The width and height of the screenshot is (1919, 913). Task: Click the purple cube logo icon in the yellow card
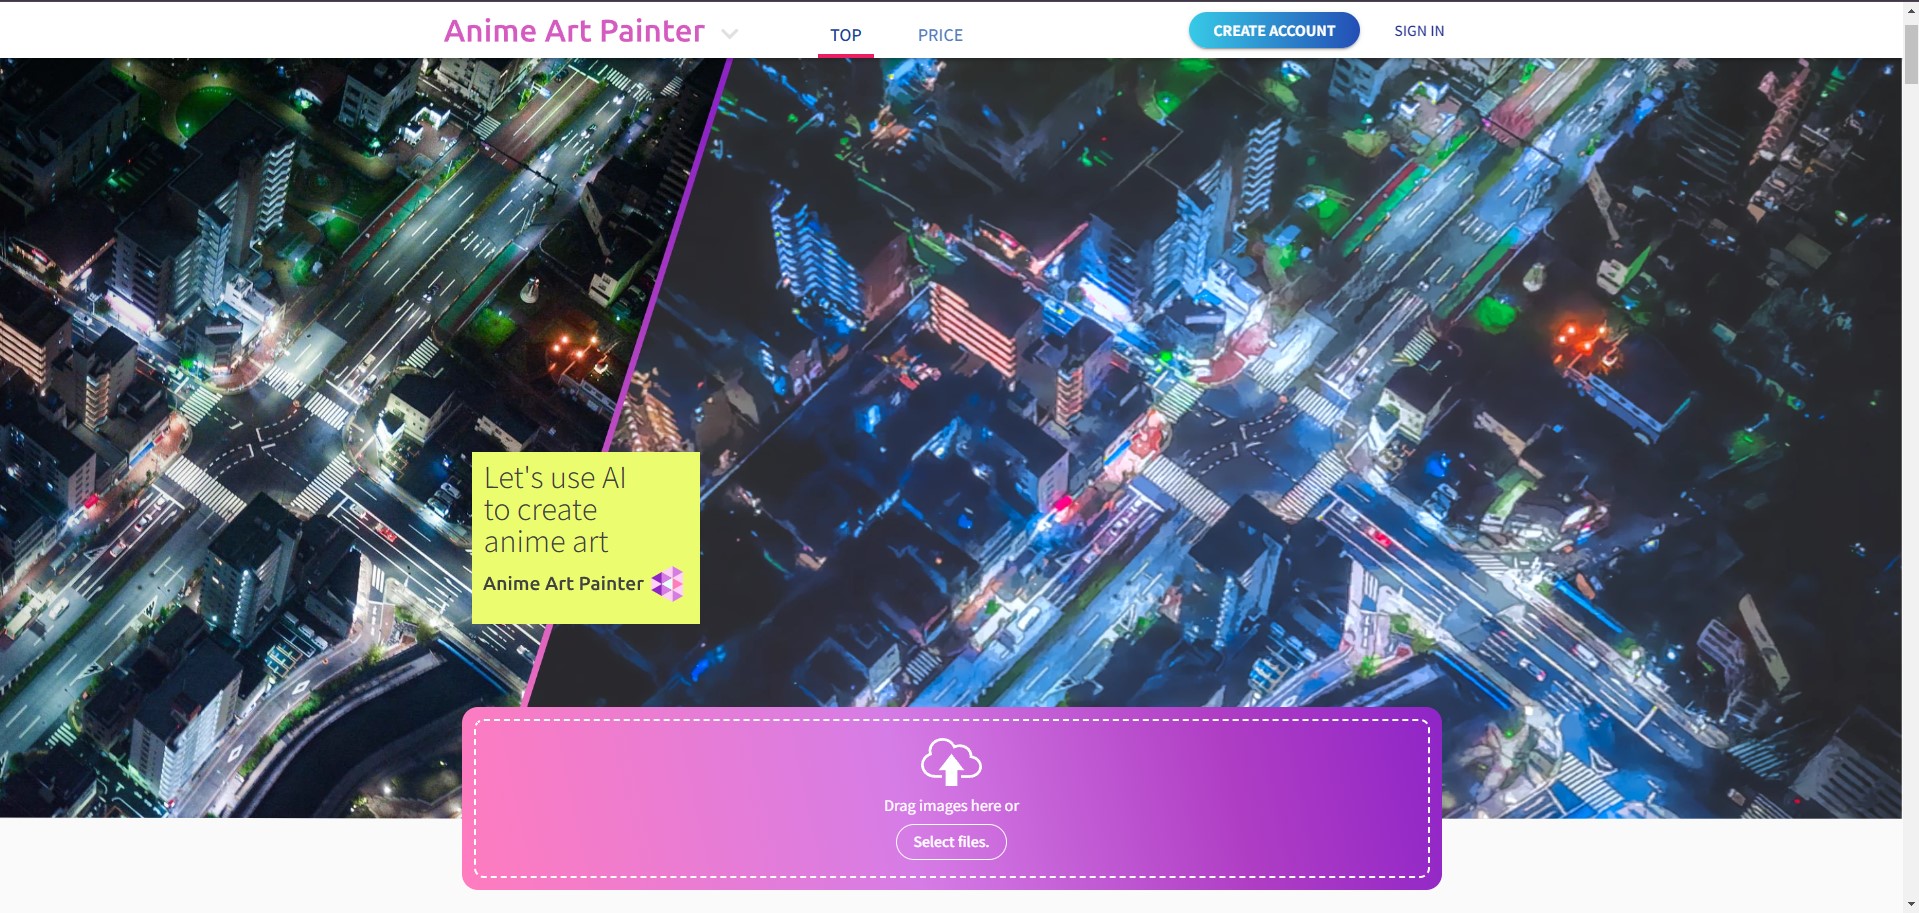[x=667, y=583]
